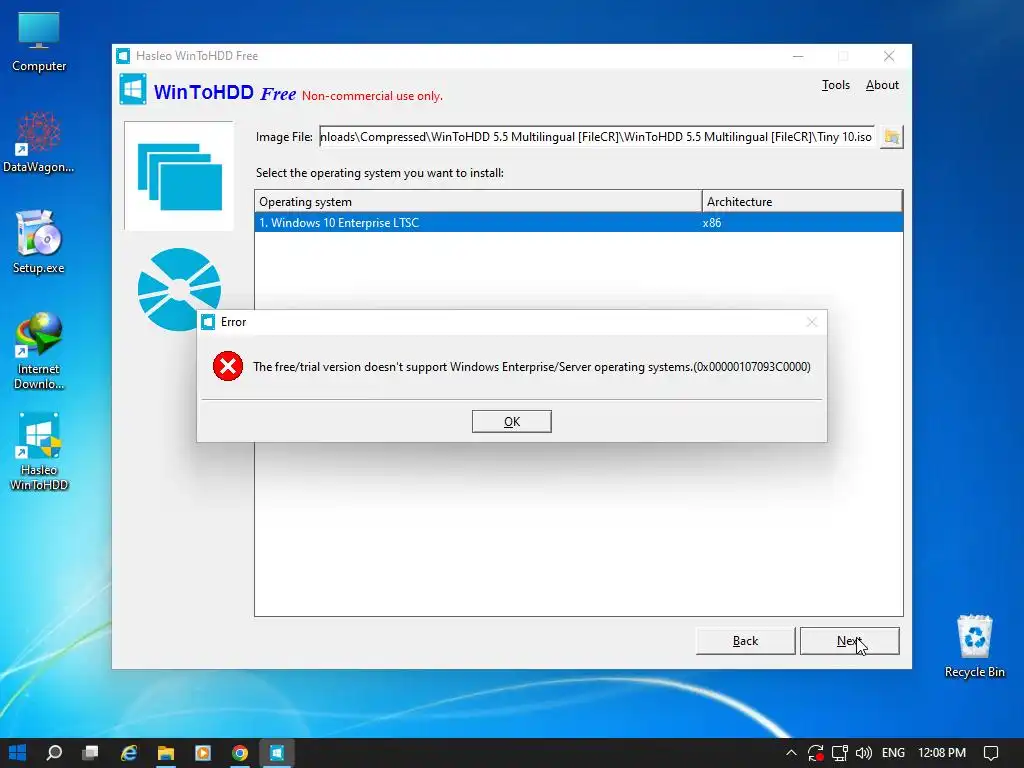The width and height of the screenshot is (1024, 768).
Task: Open the Recycle Bin
Action: coord(974,647)
